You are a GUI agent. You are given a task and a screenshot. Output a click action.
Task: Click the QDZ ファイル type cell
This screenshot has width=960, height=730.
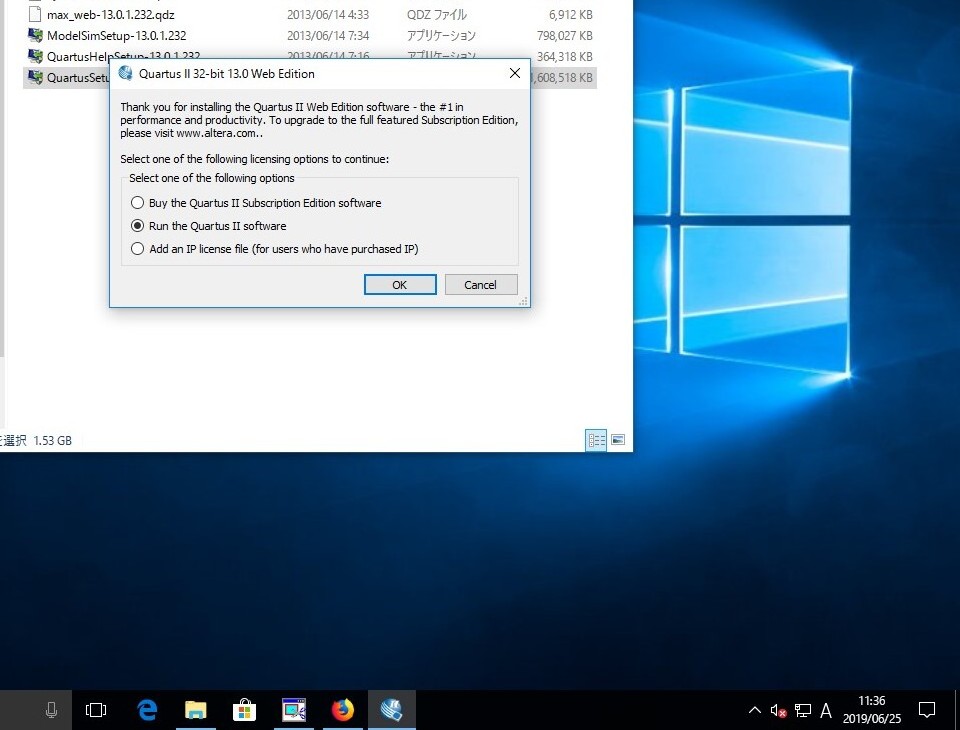[x=437, y=14]
